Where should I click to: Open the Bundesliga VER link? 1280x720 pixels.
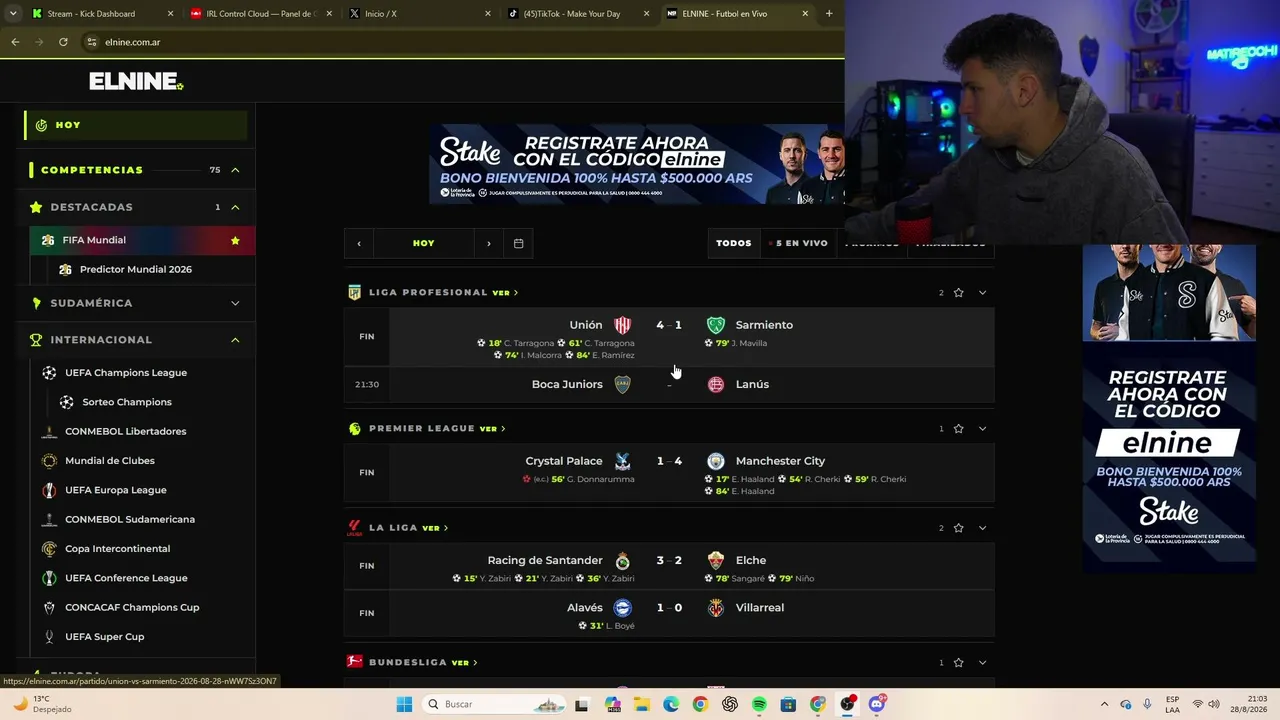464,663
